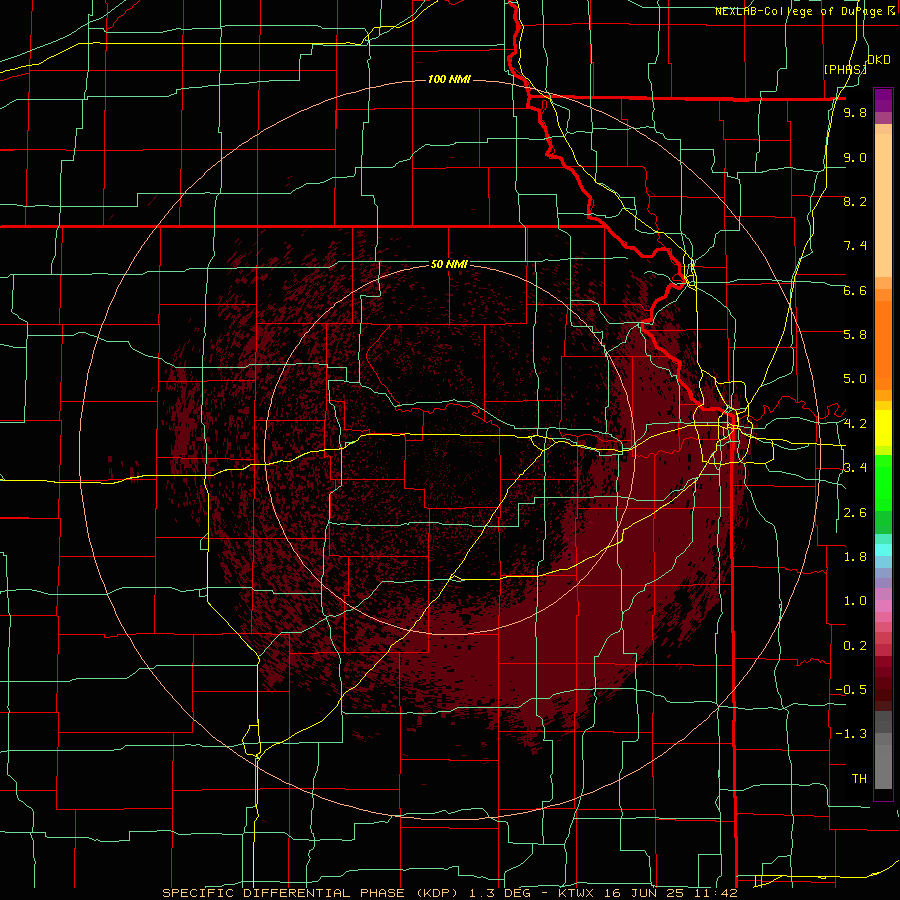Click the purple segment atop the color bar
Screen dimensions: 900x900
(883, 100)
